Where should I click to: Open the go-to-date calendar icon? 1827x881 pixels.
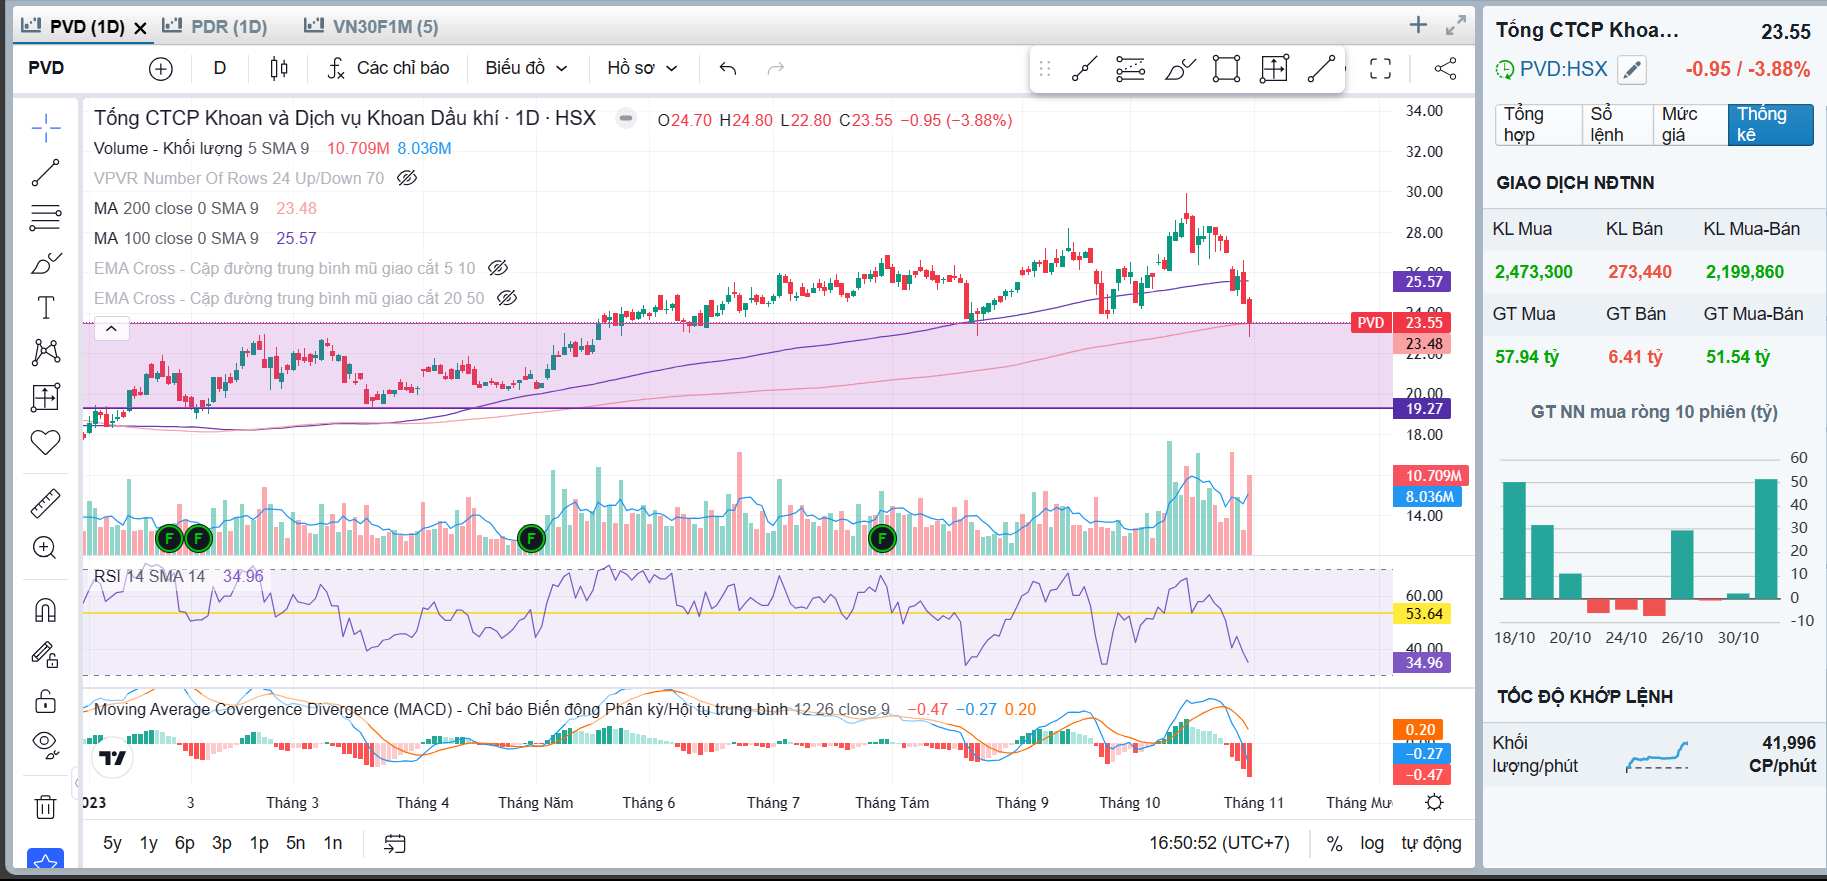tap(395, 844)
